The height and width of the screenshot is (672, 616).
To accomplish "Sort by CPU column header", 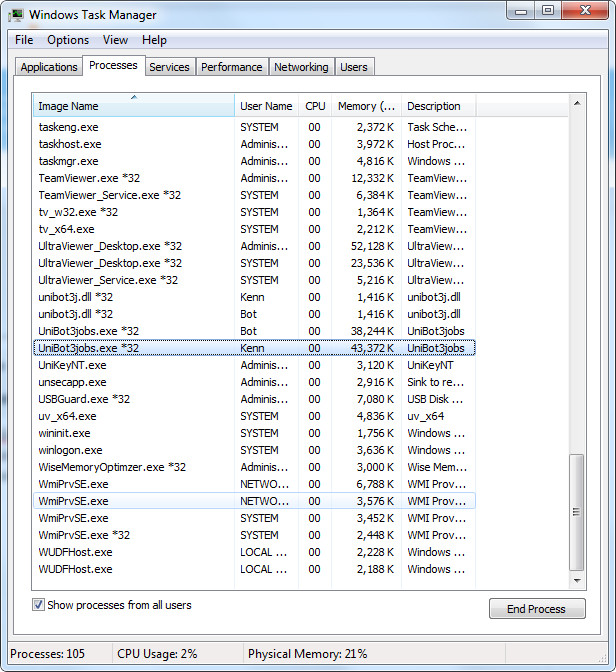I will pos(315,105).
